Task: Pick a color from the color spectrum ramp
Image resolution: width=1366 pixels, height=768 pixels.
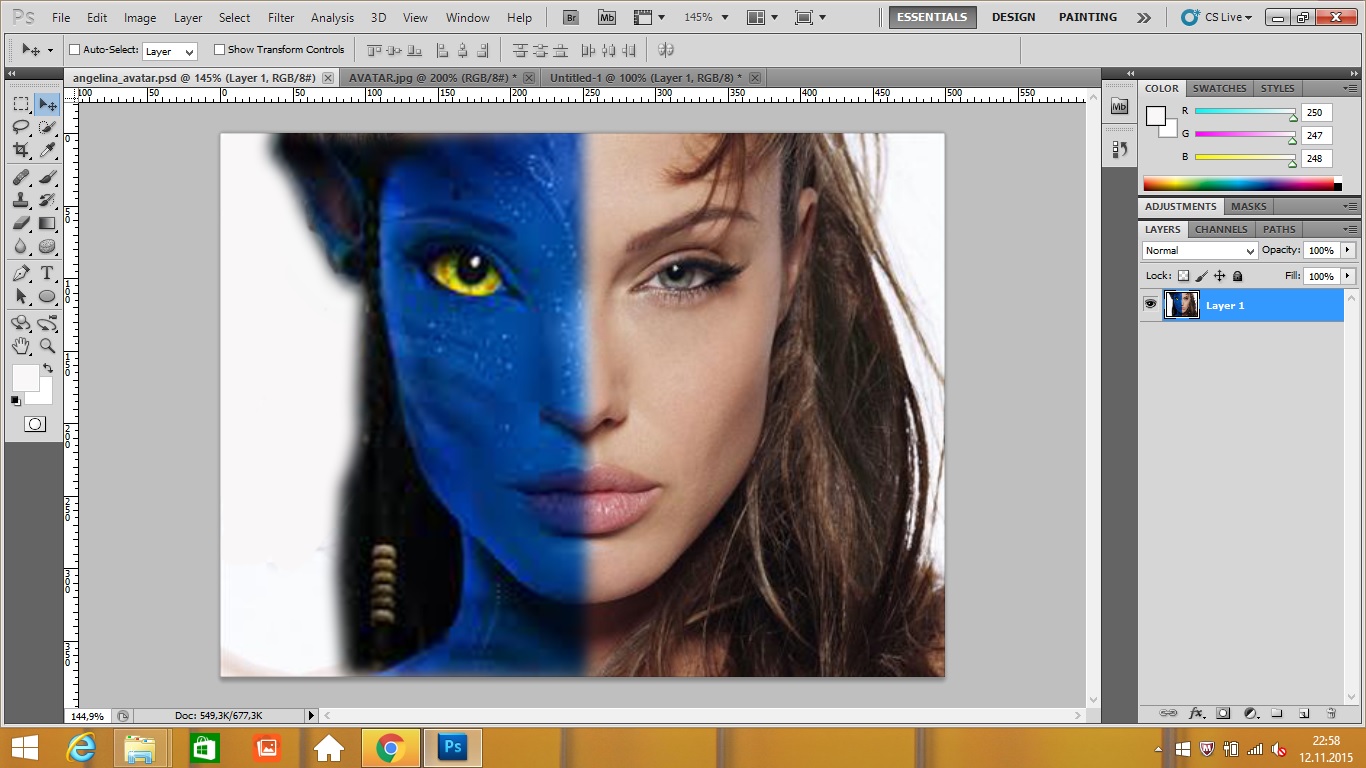Action: click(x=1243, y=184)
